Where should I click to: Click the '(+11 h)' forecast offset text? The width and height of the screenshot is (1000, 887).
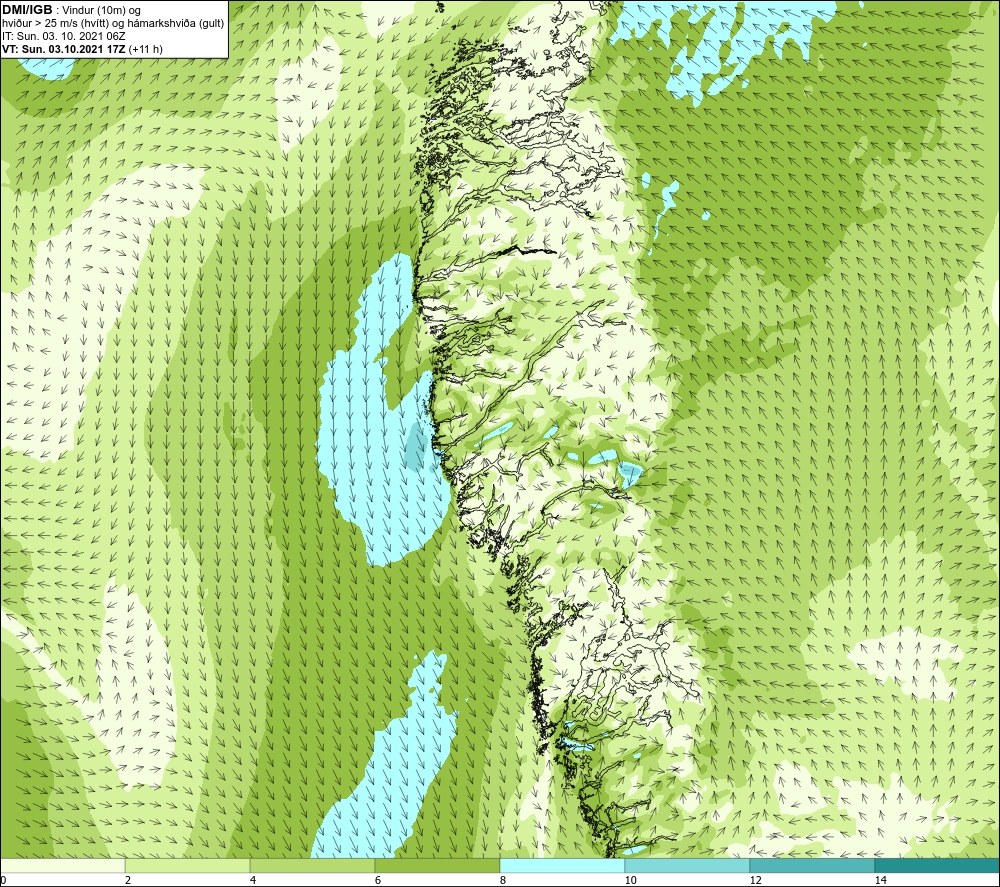[x=145, y=49]
